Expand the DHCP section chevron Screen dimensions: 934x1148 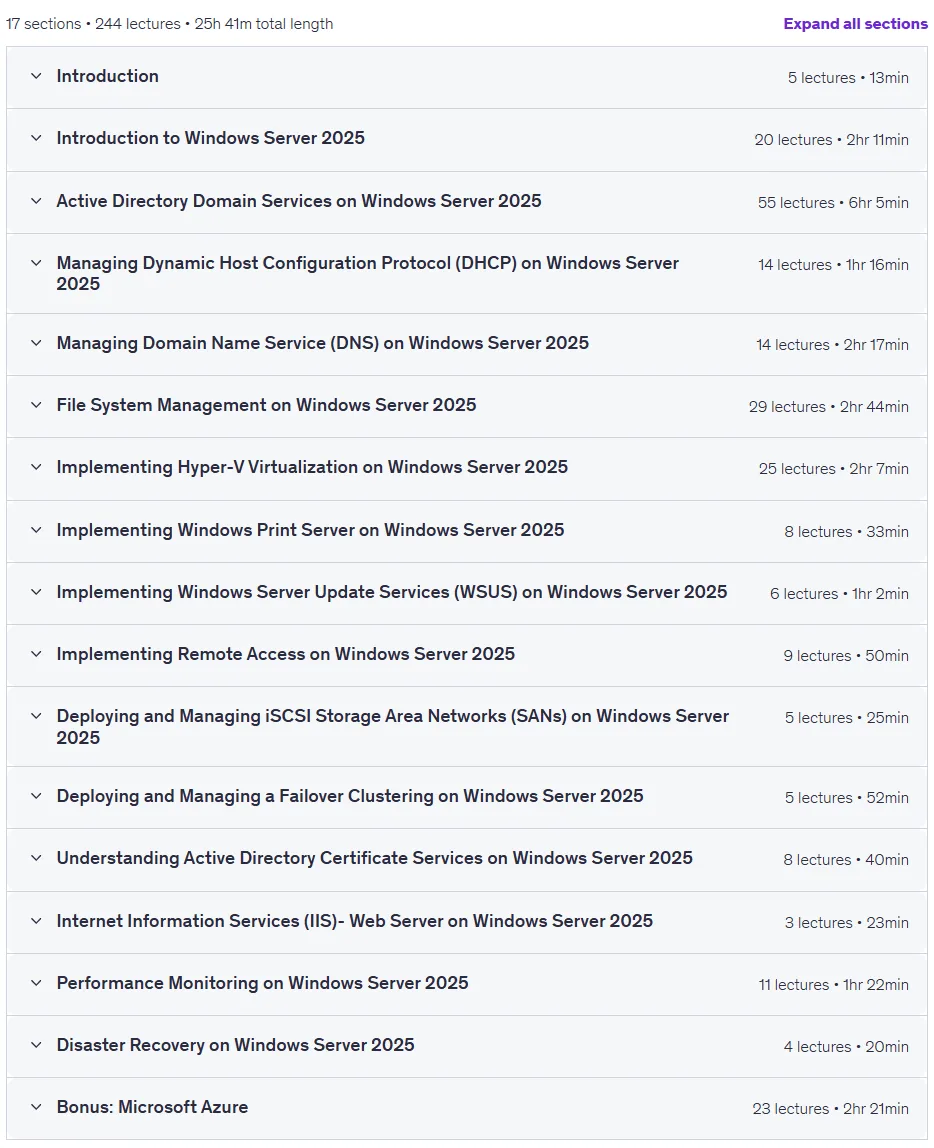coord(36,264)
